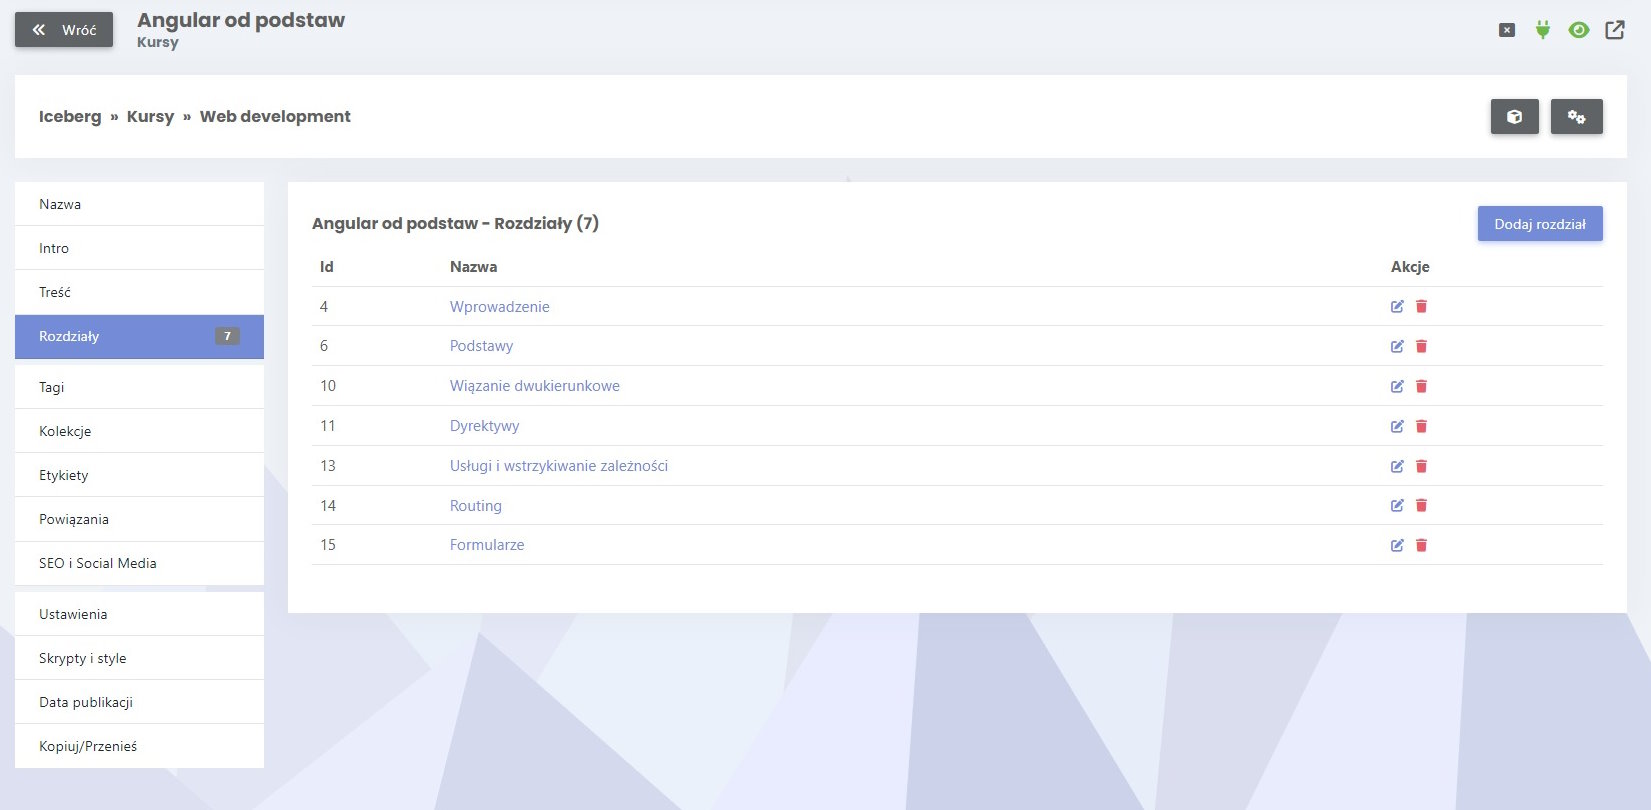Open the Treść sidebar item

(139, 292)
